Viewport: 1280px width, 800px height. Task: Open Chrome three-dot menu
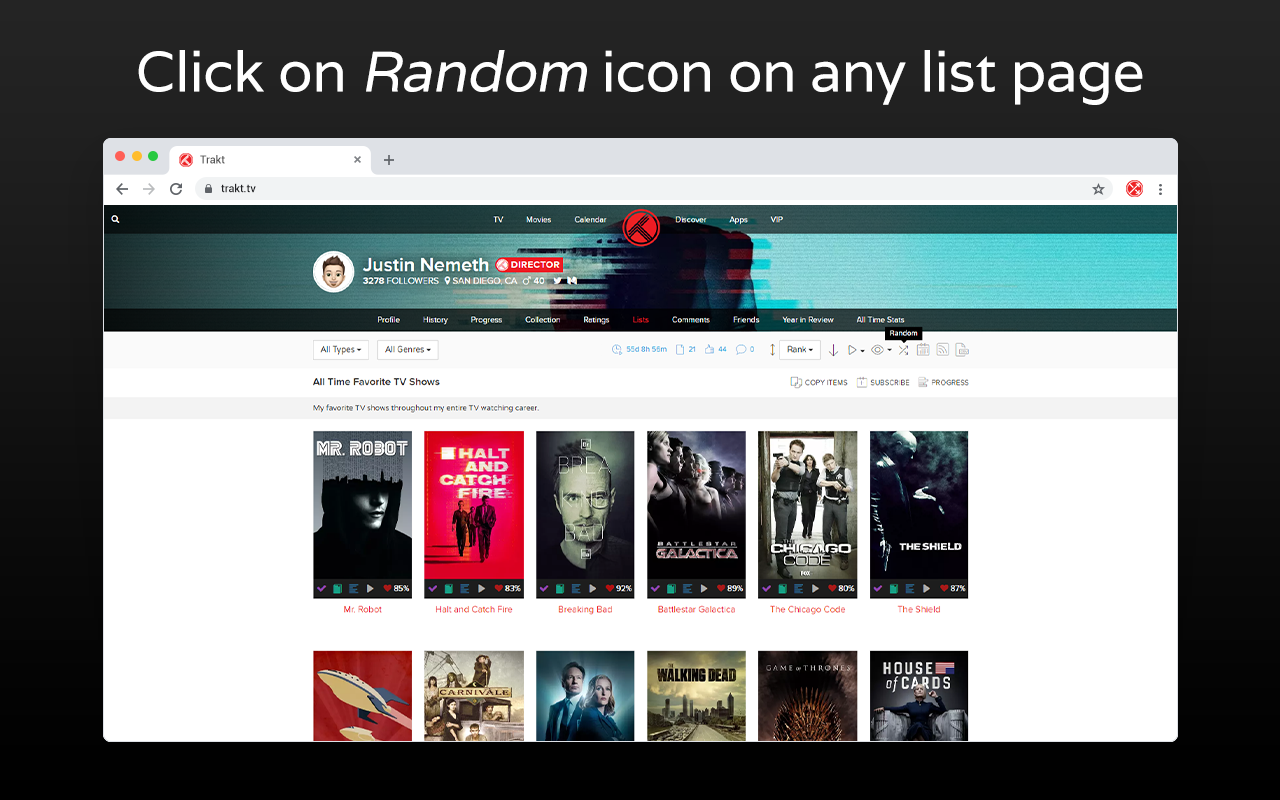pyautogui.click(x=1160, y=189)
